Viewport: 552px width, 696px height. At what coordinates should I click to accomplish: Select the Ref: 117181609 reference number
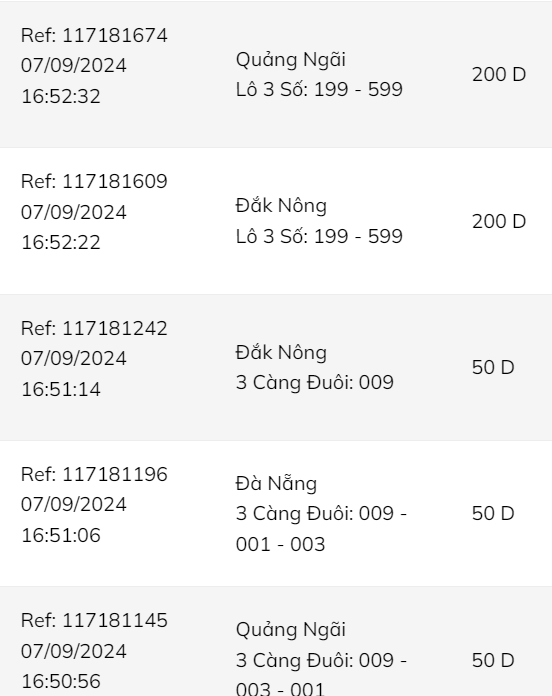click(94, 182)
